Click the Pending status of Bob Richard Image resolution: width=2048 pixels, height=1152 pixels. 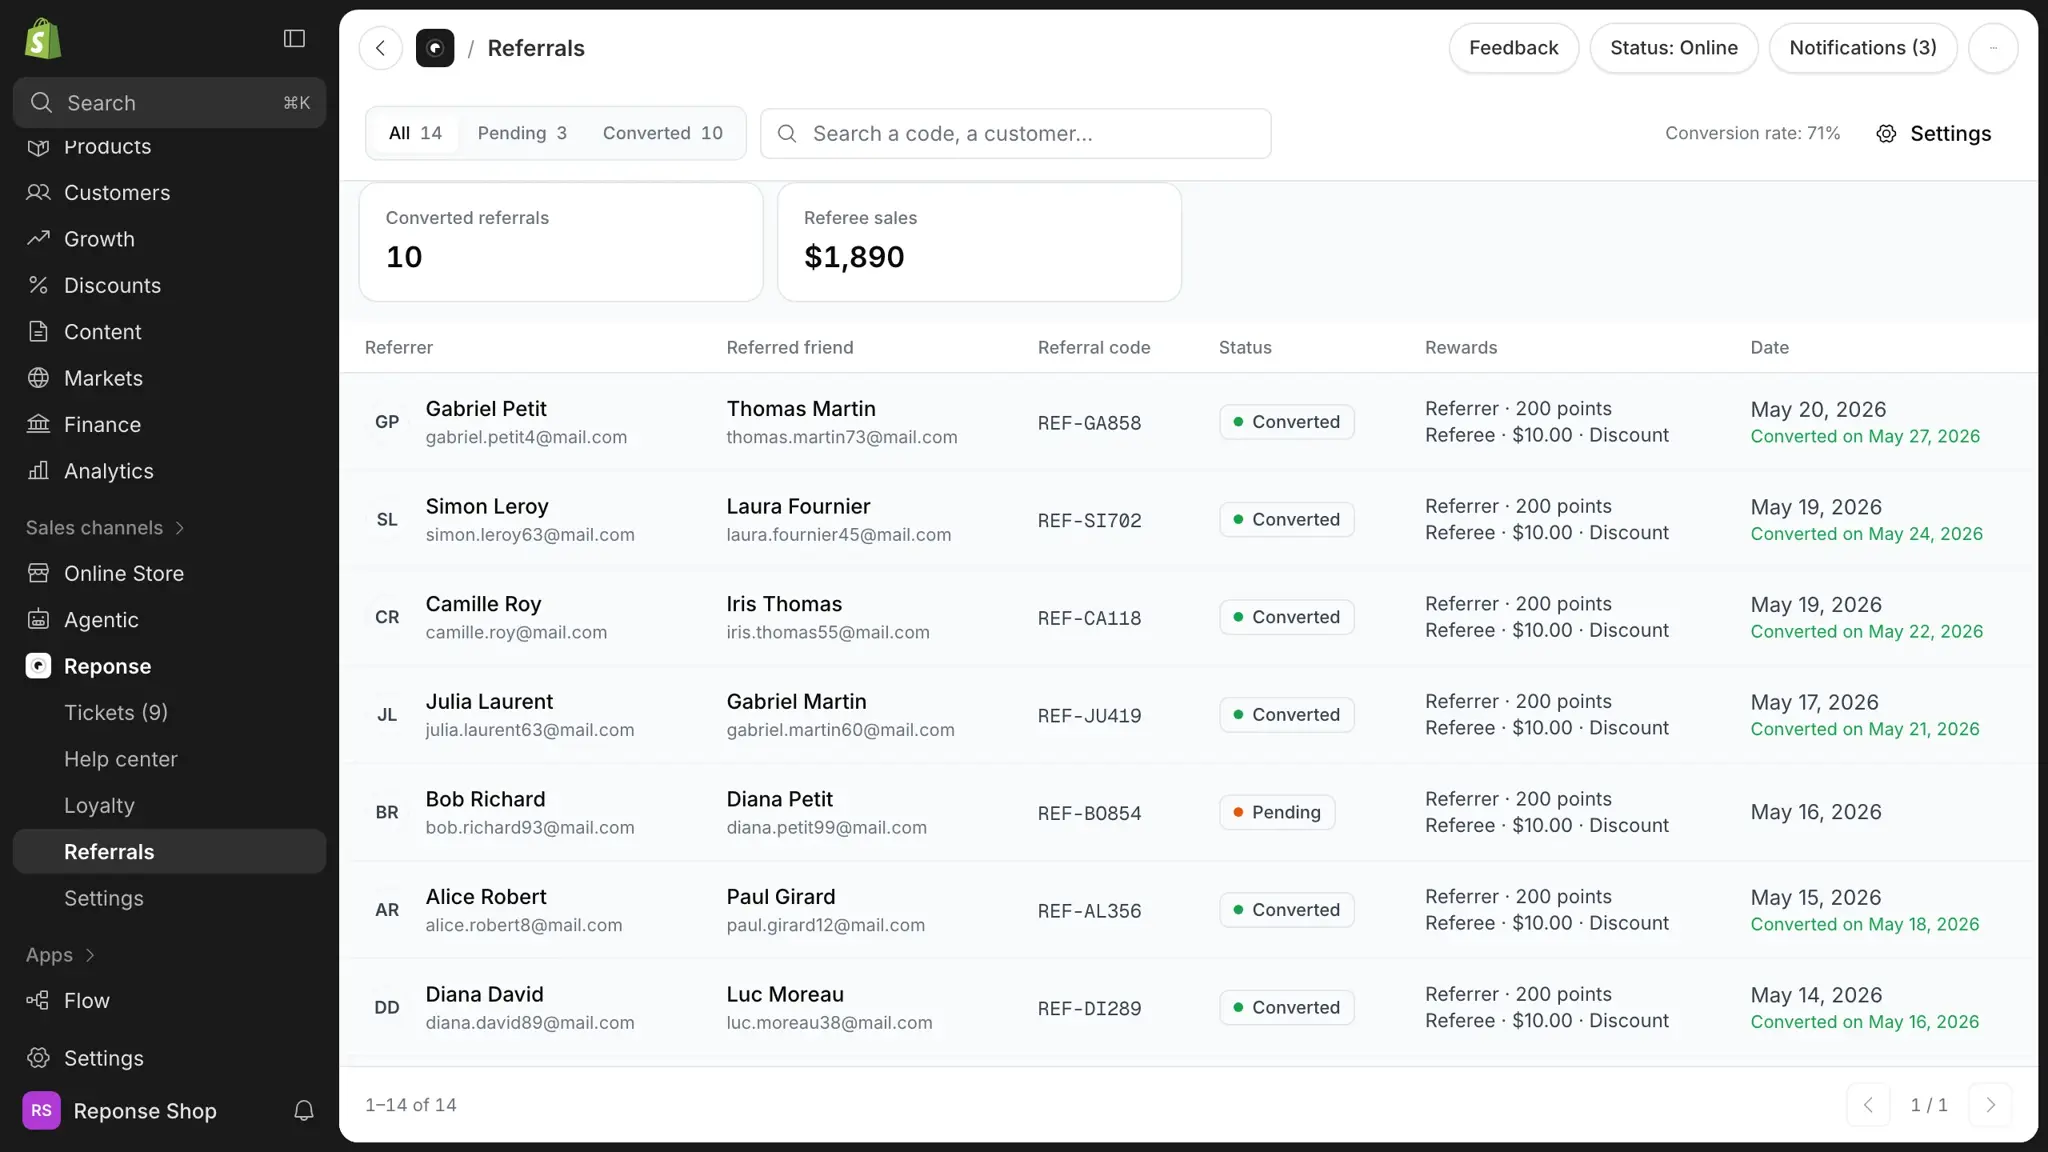1276,813
